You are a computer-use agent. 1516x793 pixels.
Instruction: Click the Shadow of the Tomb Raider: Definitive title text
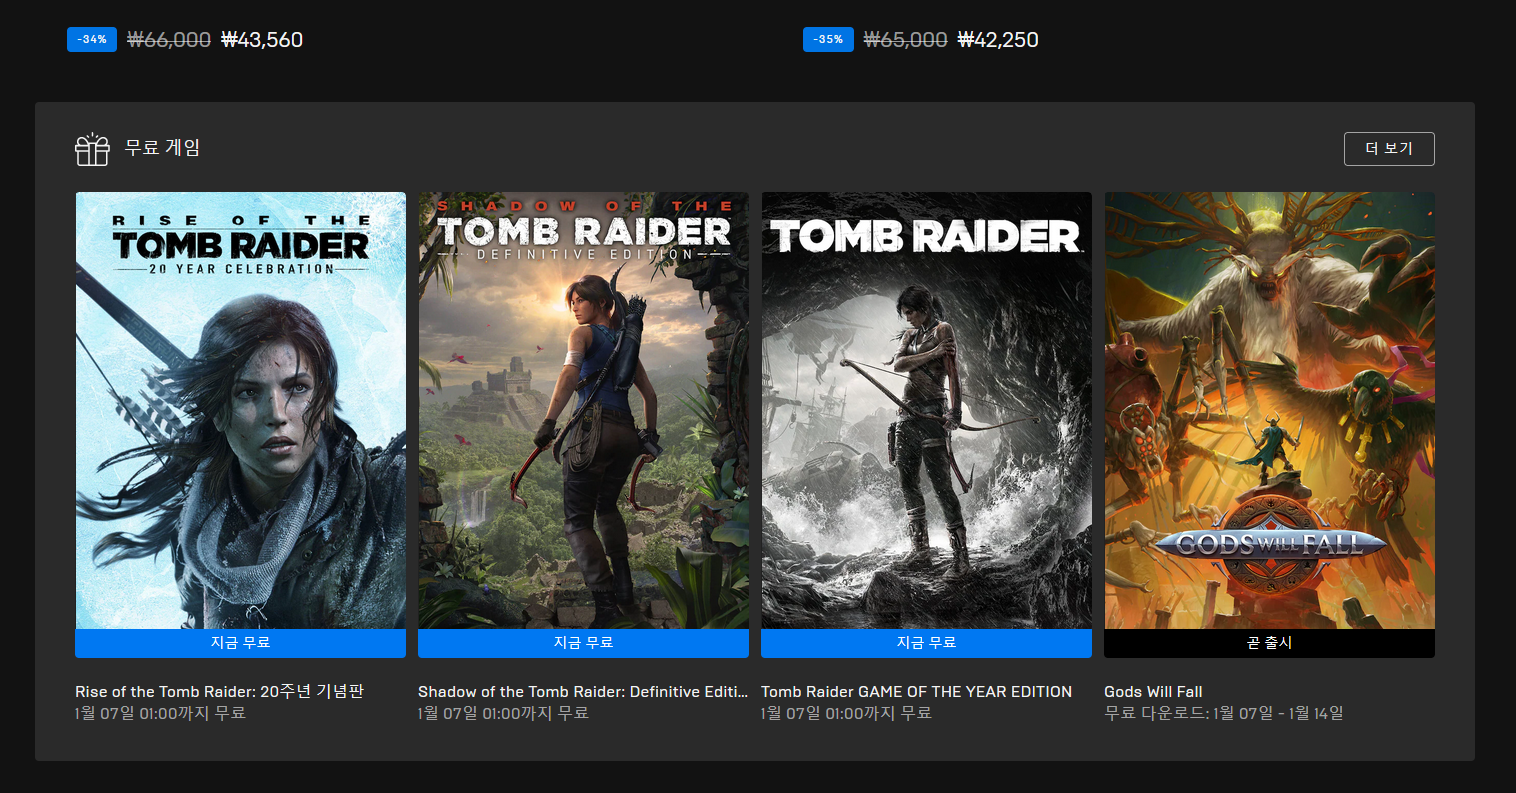(582, 691)
